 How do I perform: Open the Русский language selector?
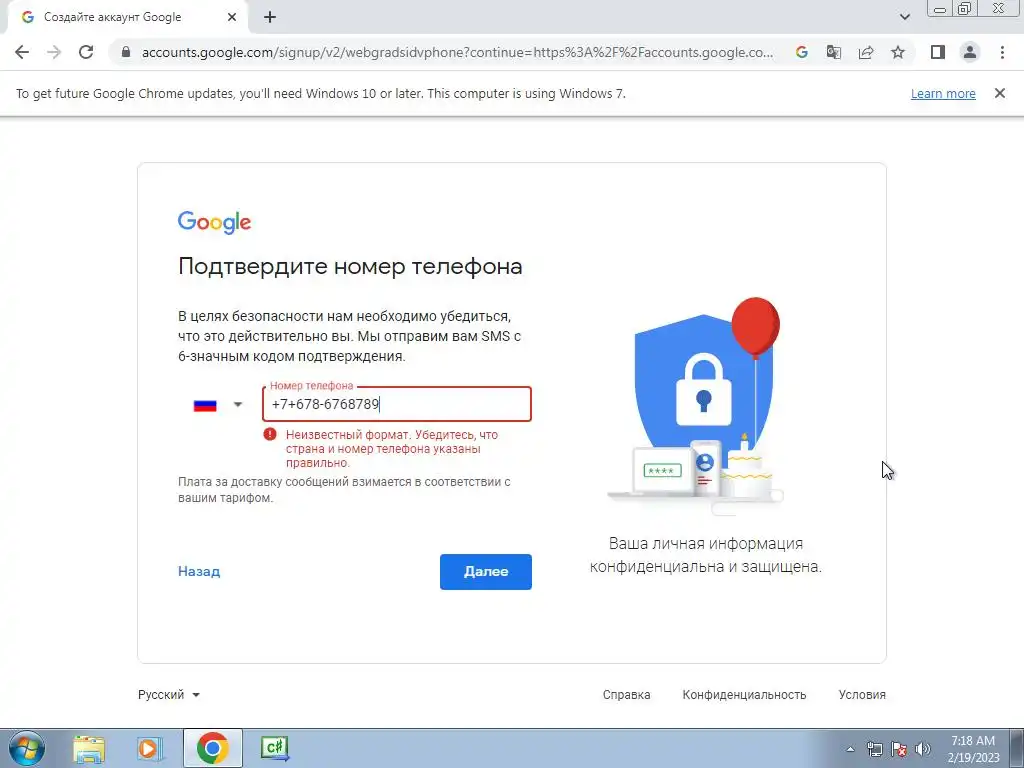(x=168, y=695)
